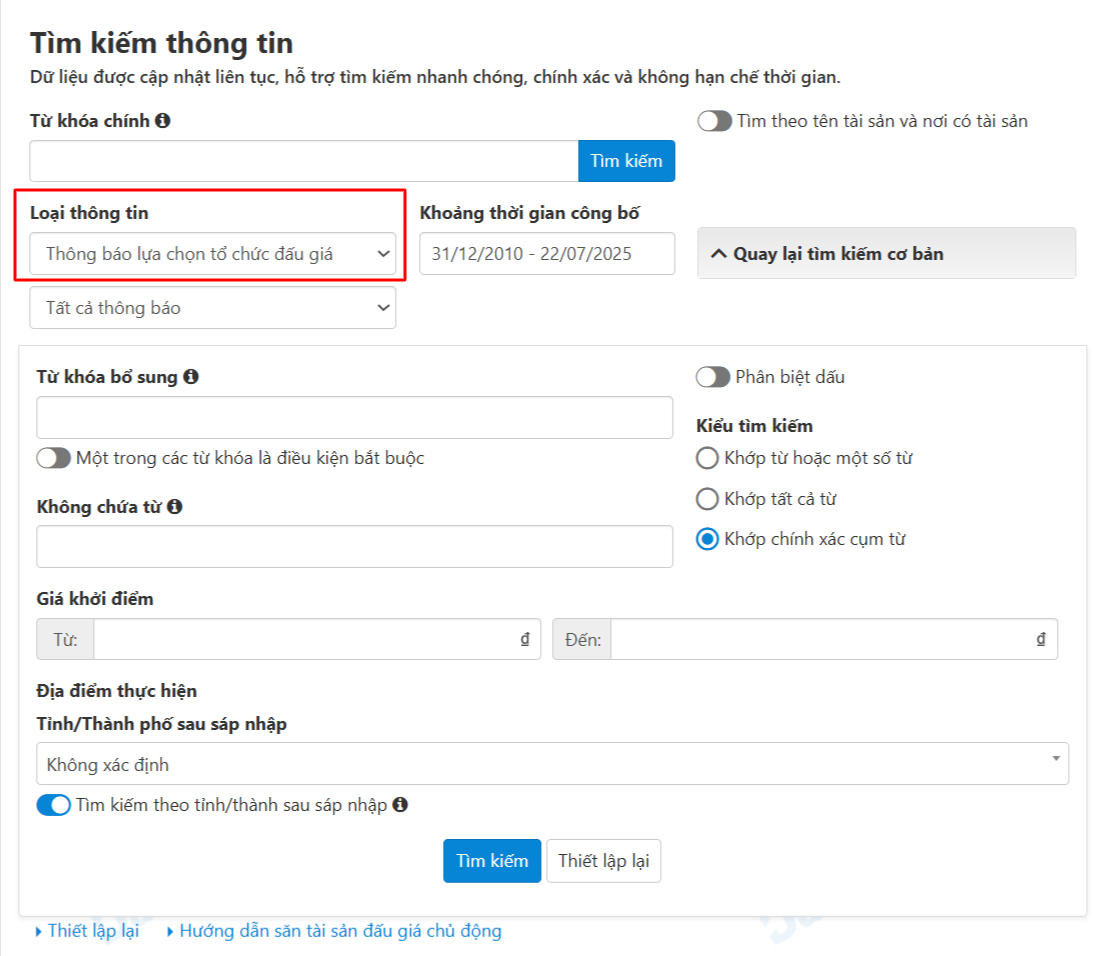Open Loại thông tin dropdown
This screenshot has width=1107, height=956.
point(213,253)
